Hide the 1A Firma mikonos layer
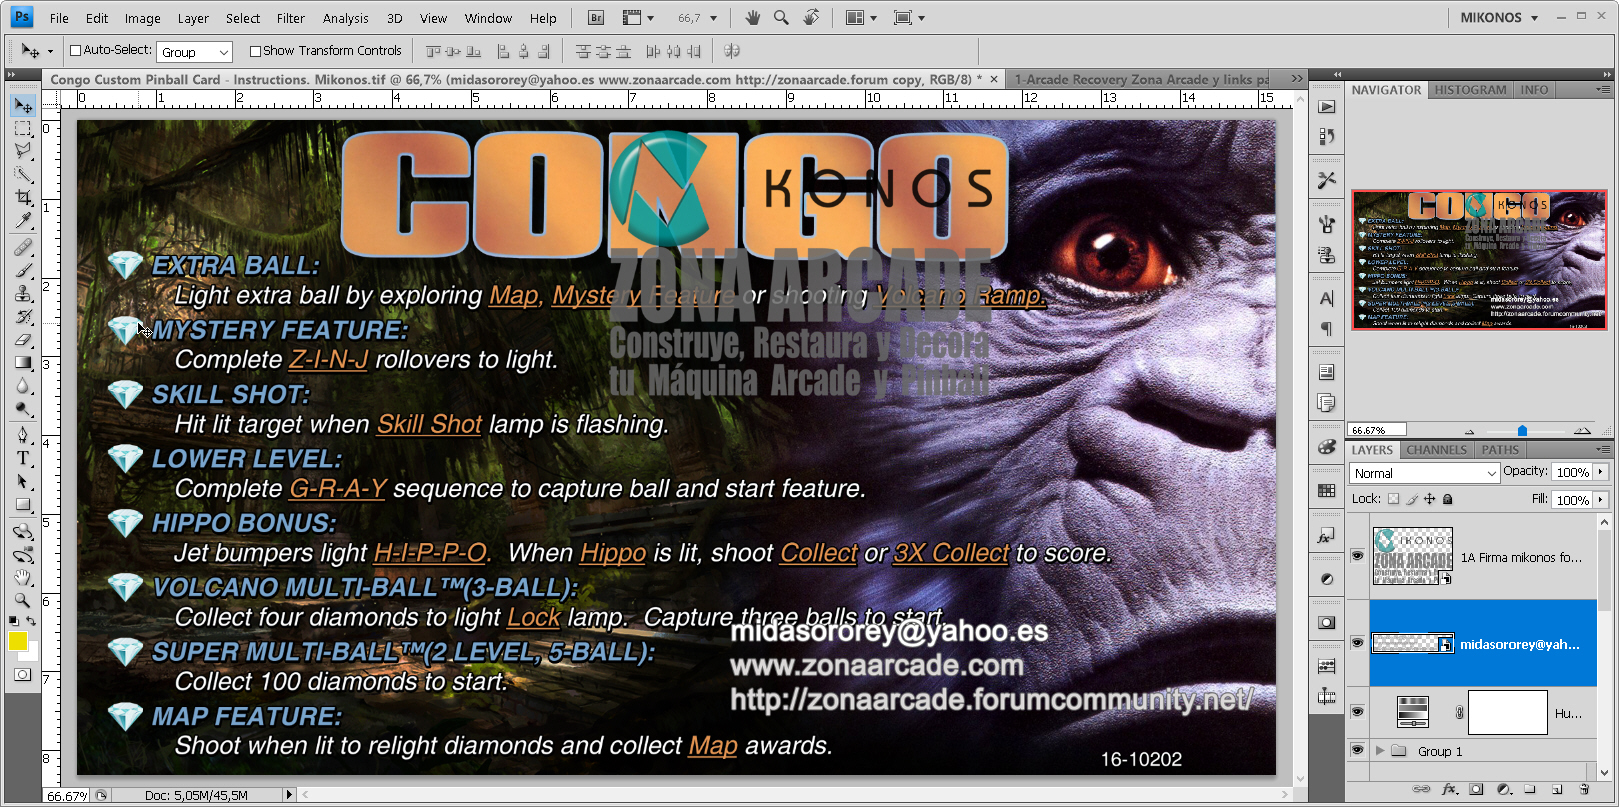This screenshot has width=1619, height=807. coord(1357,556)
